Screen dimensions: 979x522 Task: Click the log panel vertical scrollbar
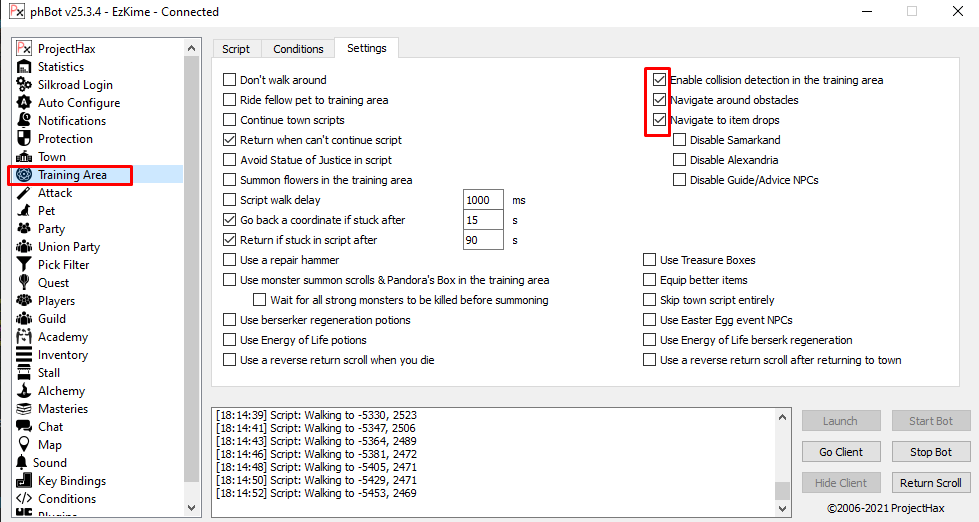(x=782, y=450)
